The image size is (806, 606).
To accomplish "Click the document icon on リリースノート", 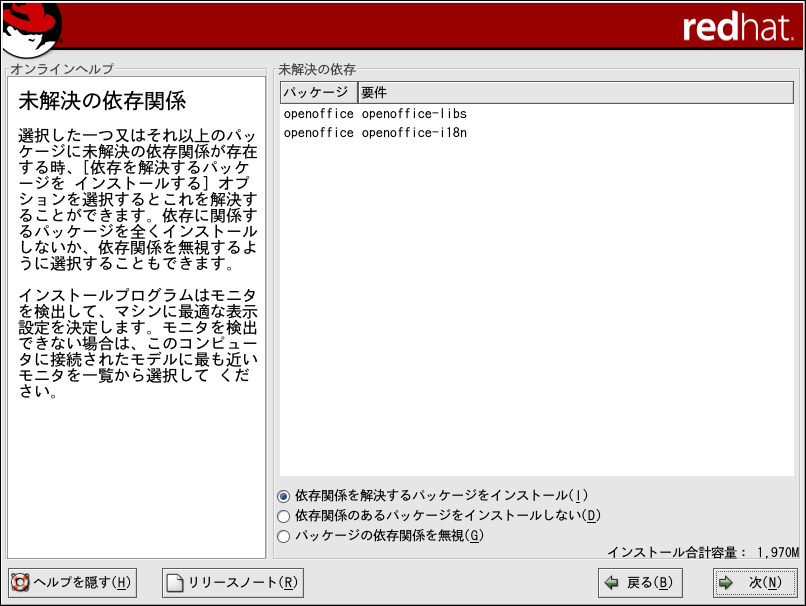I will [x=175, y=582].
